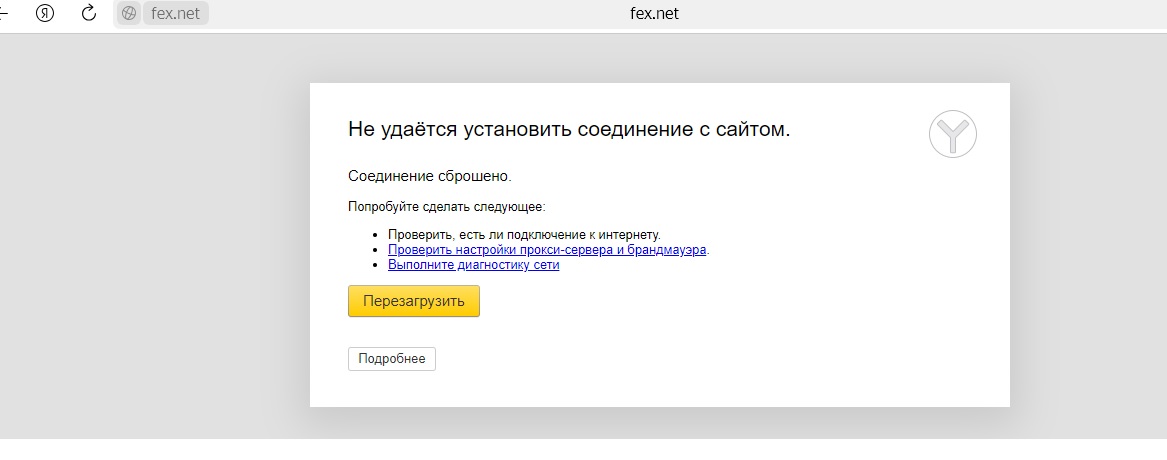The width and height of the screenshot is (1167, 460).
Task: Click the error heading Не удаётся установить соединение
Action: [x=568, y=129]
